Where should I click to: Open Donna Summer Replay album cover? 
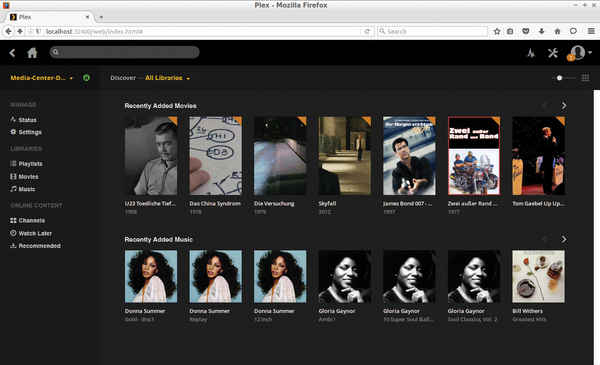[215, 277]
